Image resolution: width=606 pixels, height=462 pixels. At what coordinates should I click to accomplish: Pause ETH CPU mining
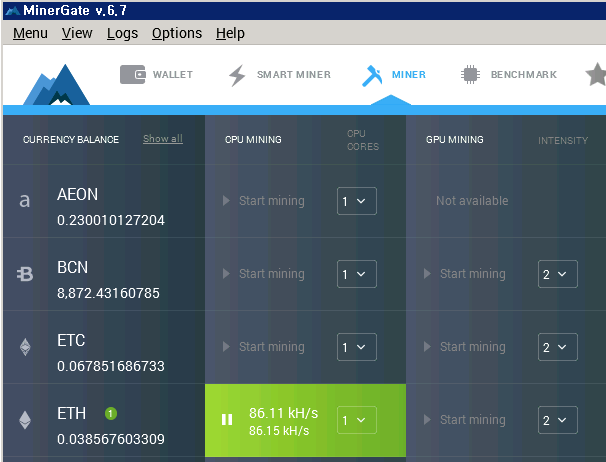[x=227, y=419]
